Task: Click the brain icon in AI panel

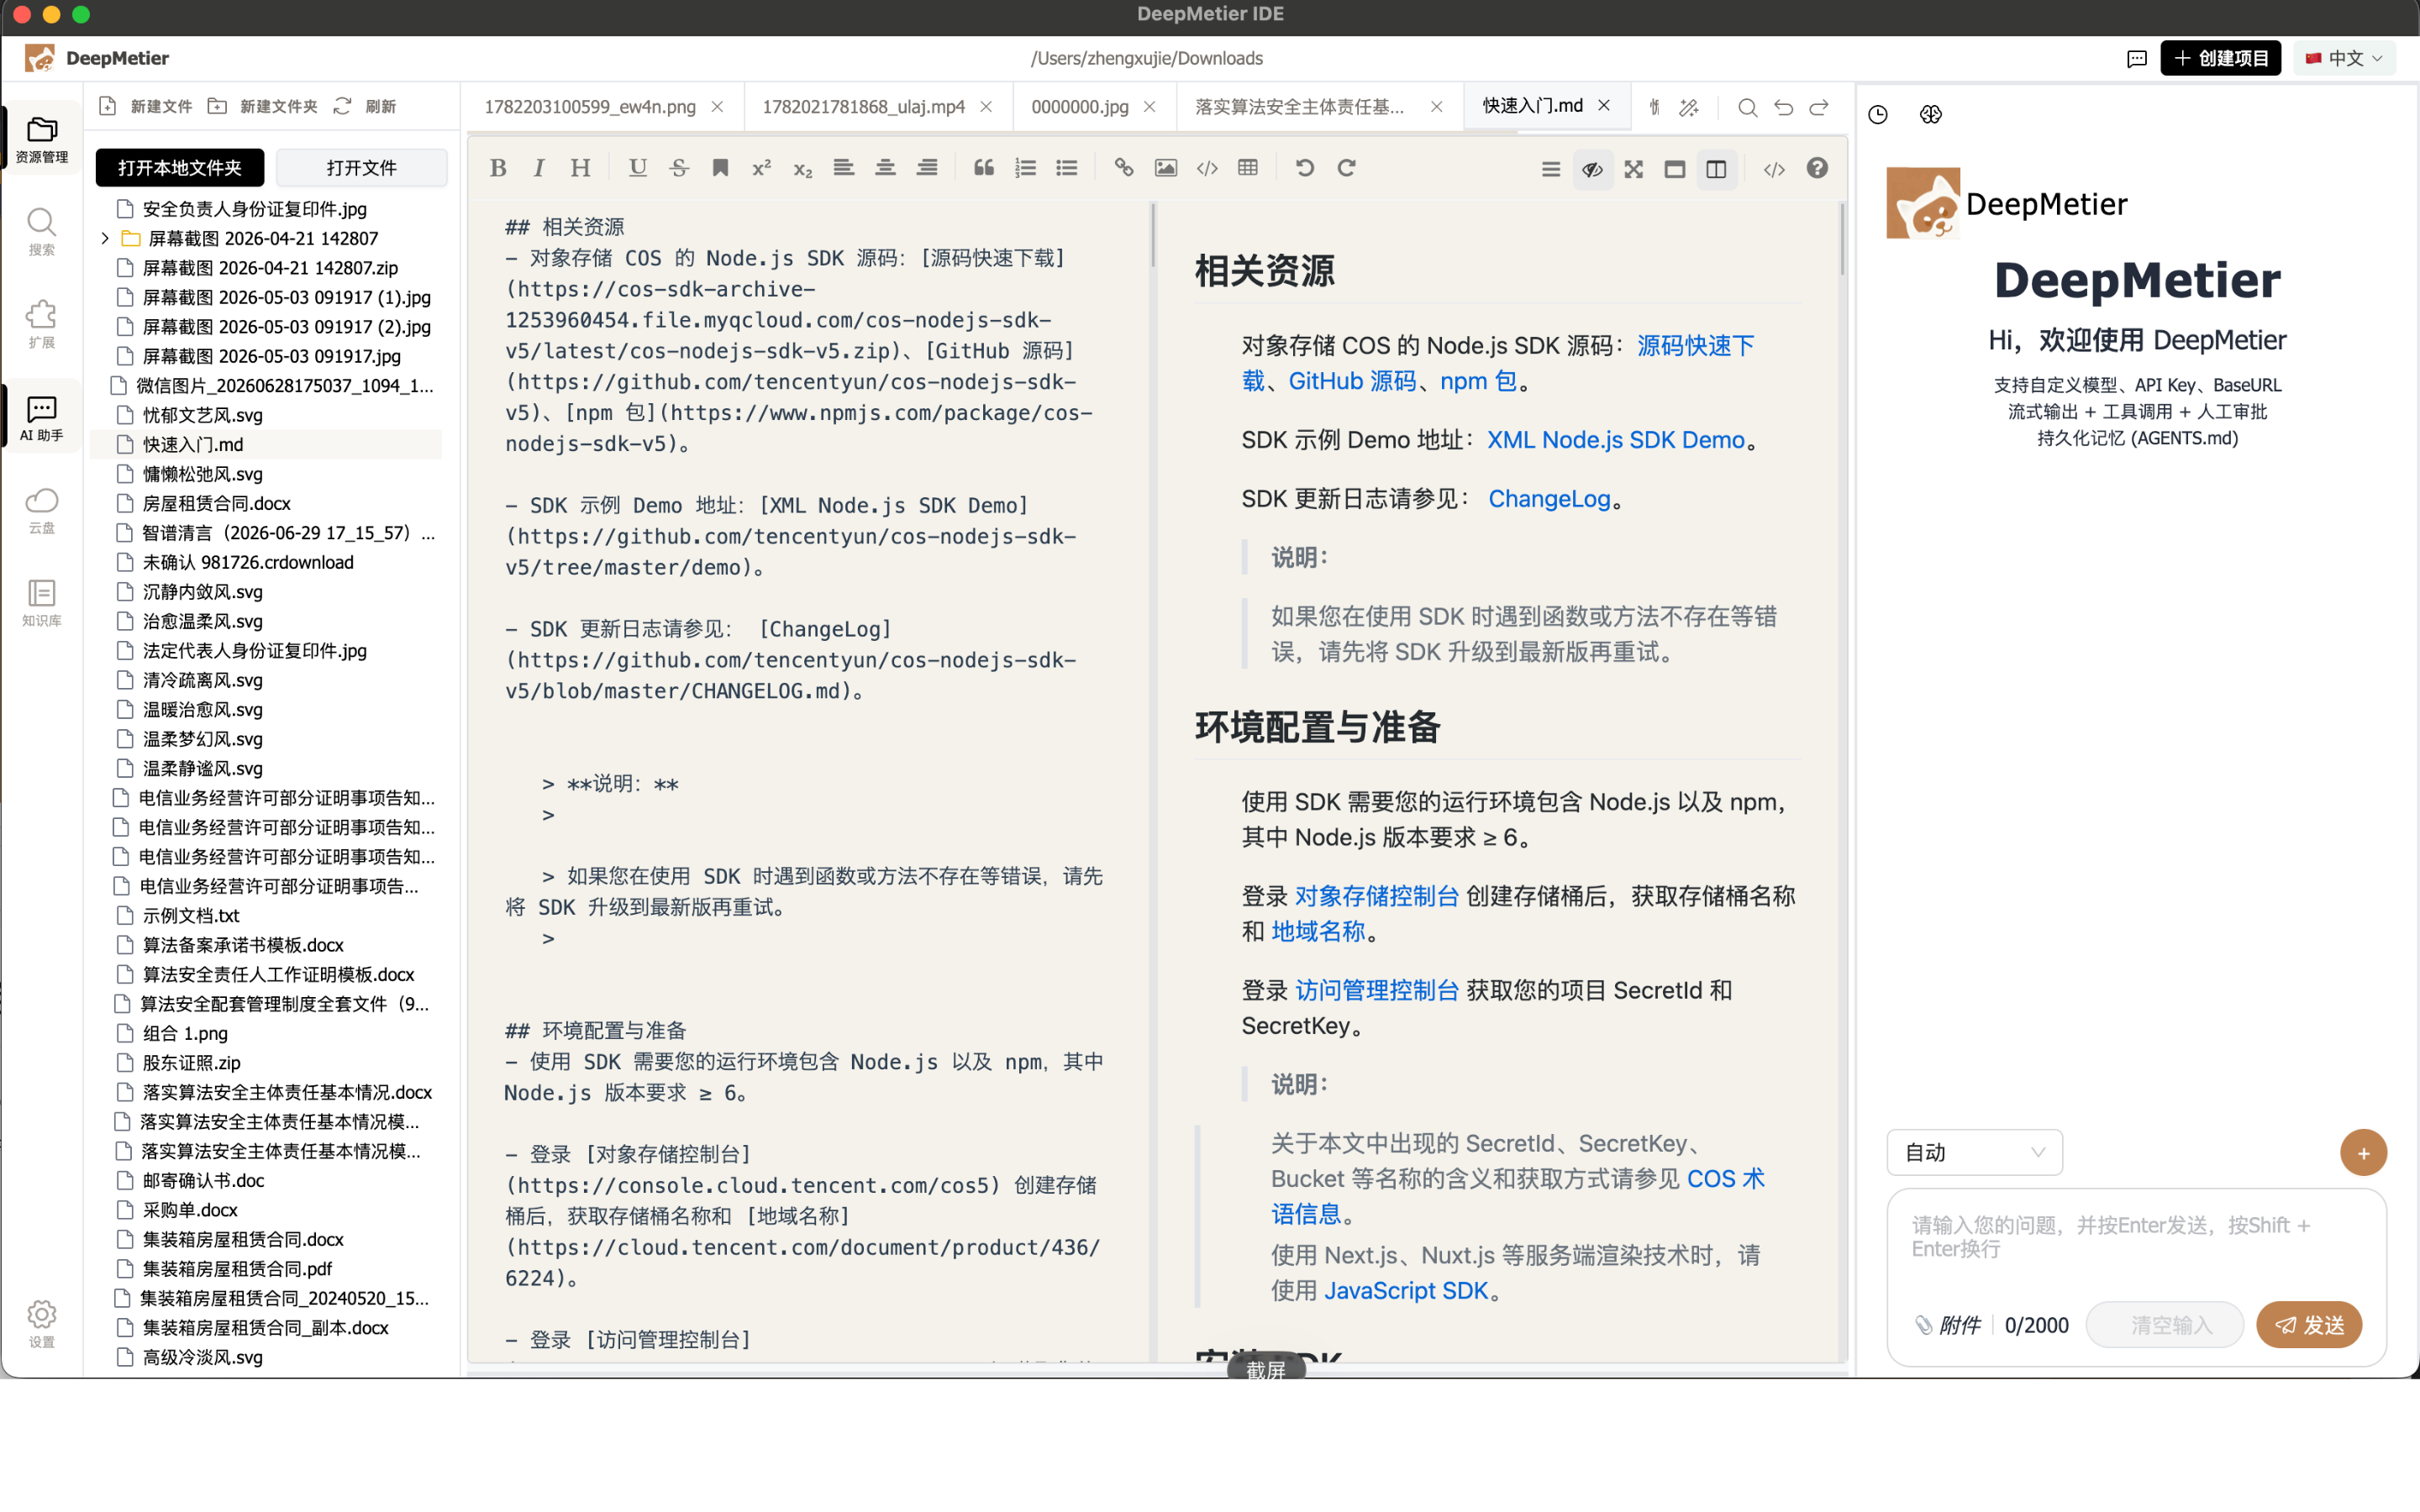Action: 1931,115
